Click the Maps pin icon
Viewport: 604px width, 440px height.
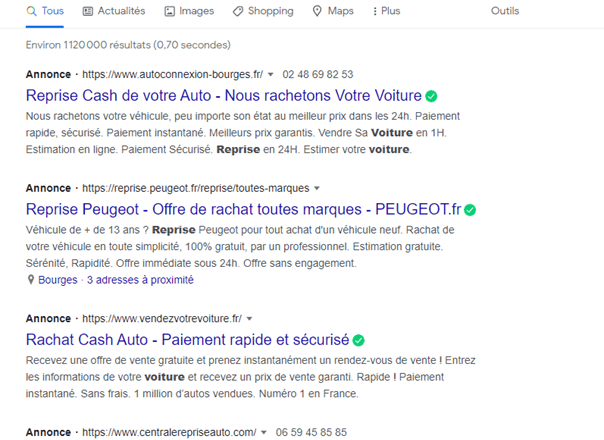pos(317,11)
